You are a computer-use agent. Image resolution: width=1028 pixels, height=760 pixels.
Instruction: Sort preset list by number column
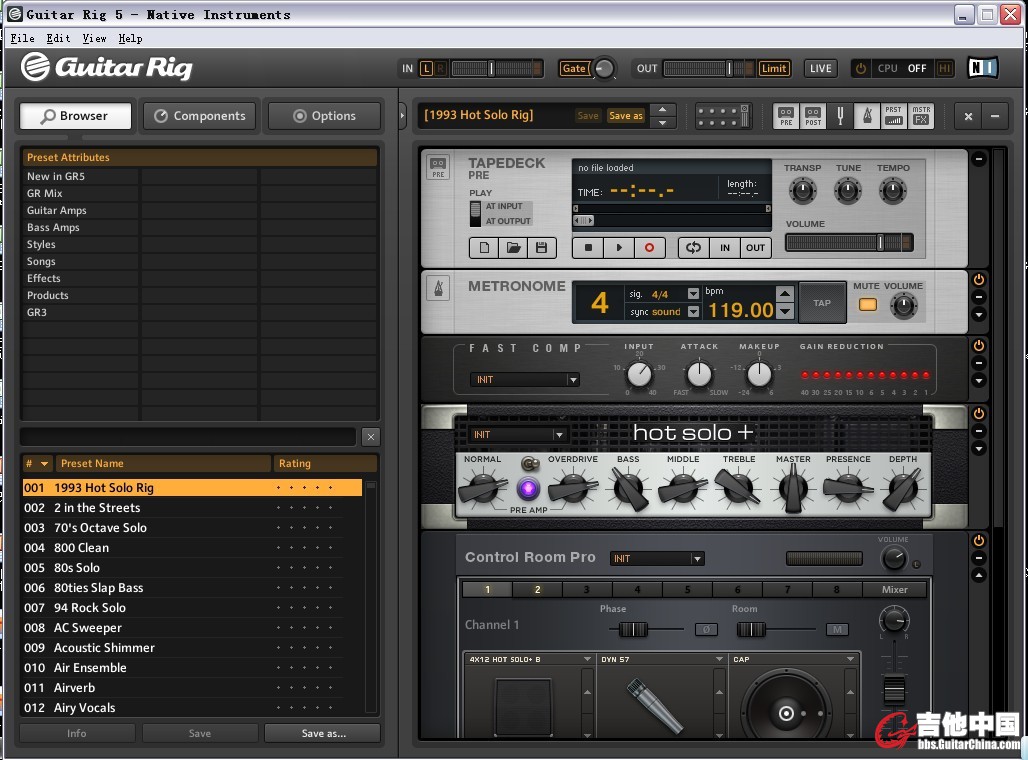tap(37, 464)
